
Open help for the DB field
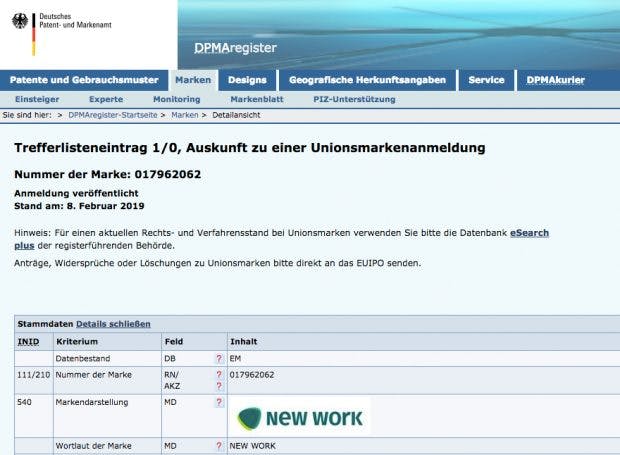(x=219, y=359)
